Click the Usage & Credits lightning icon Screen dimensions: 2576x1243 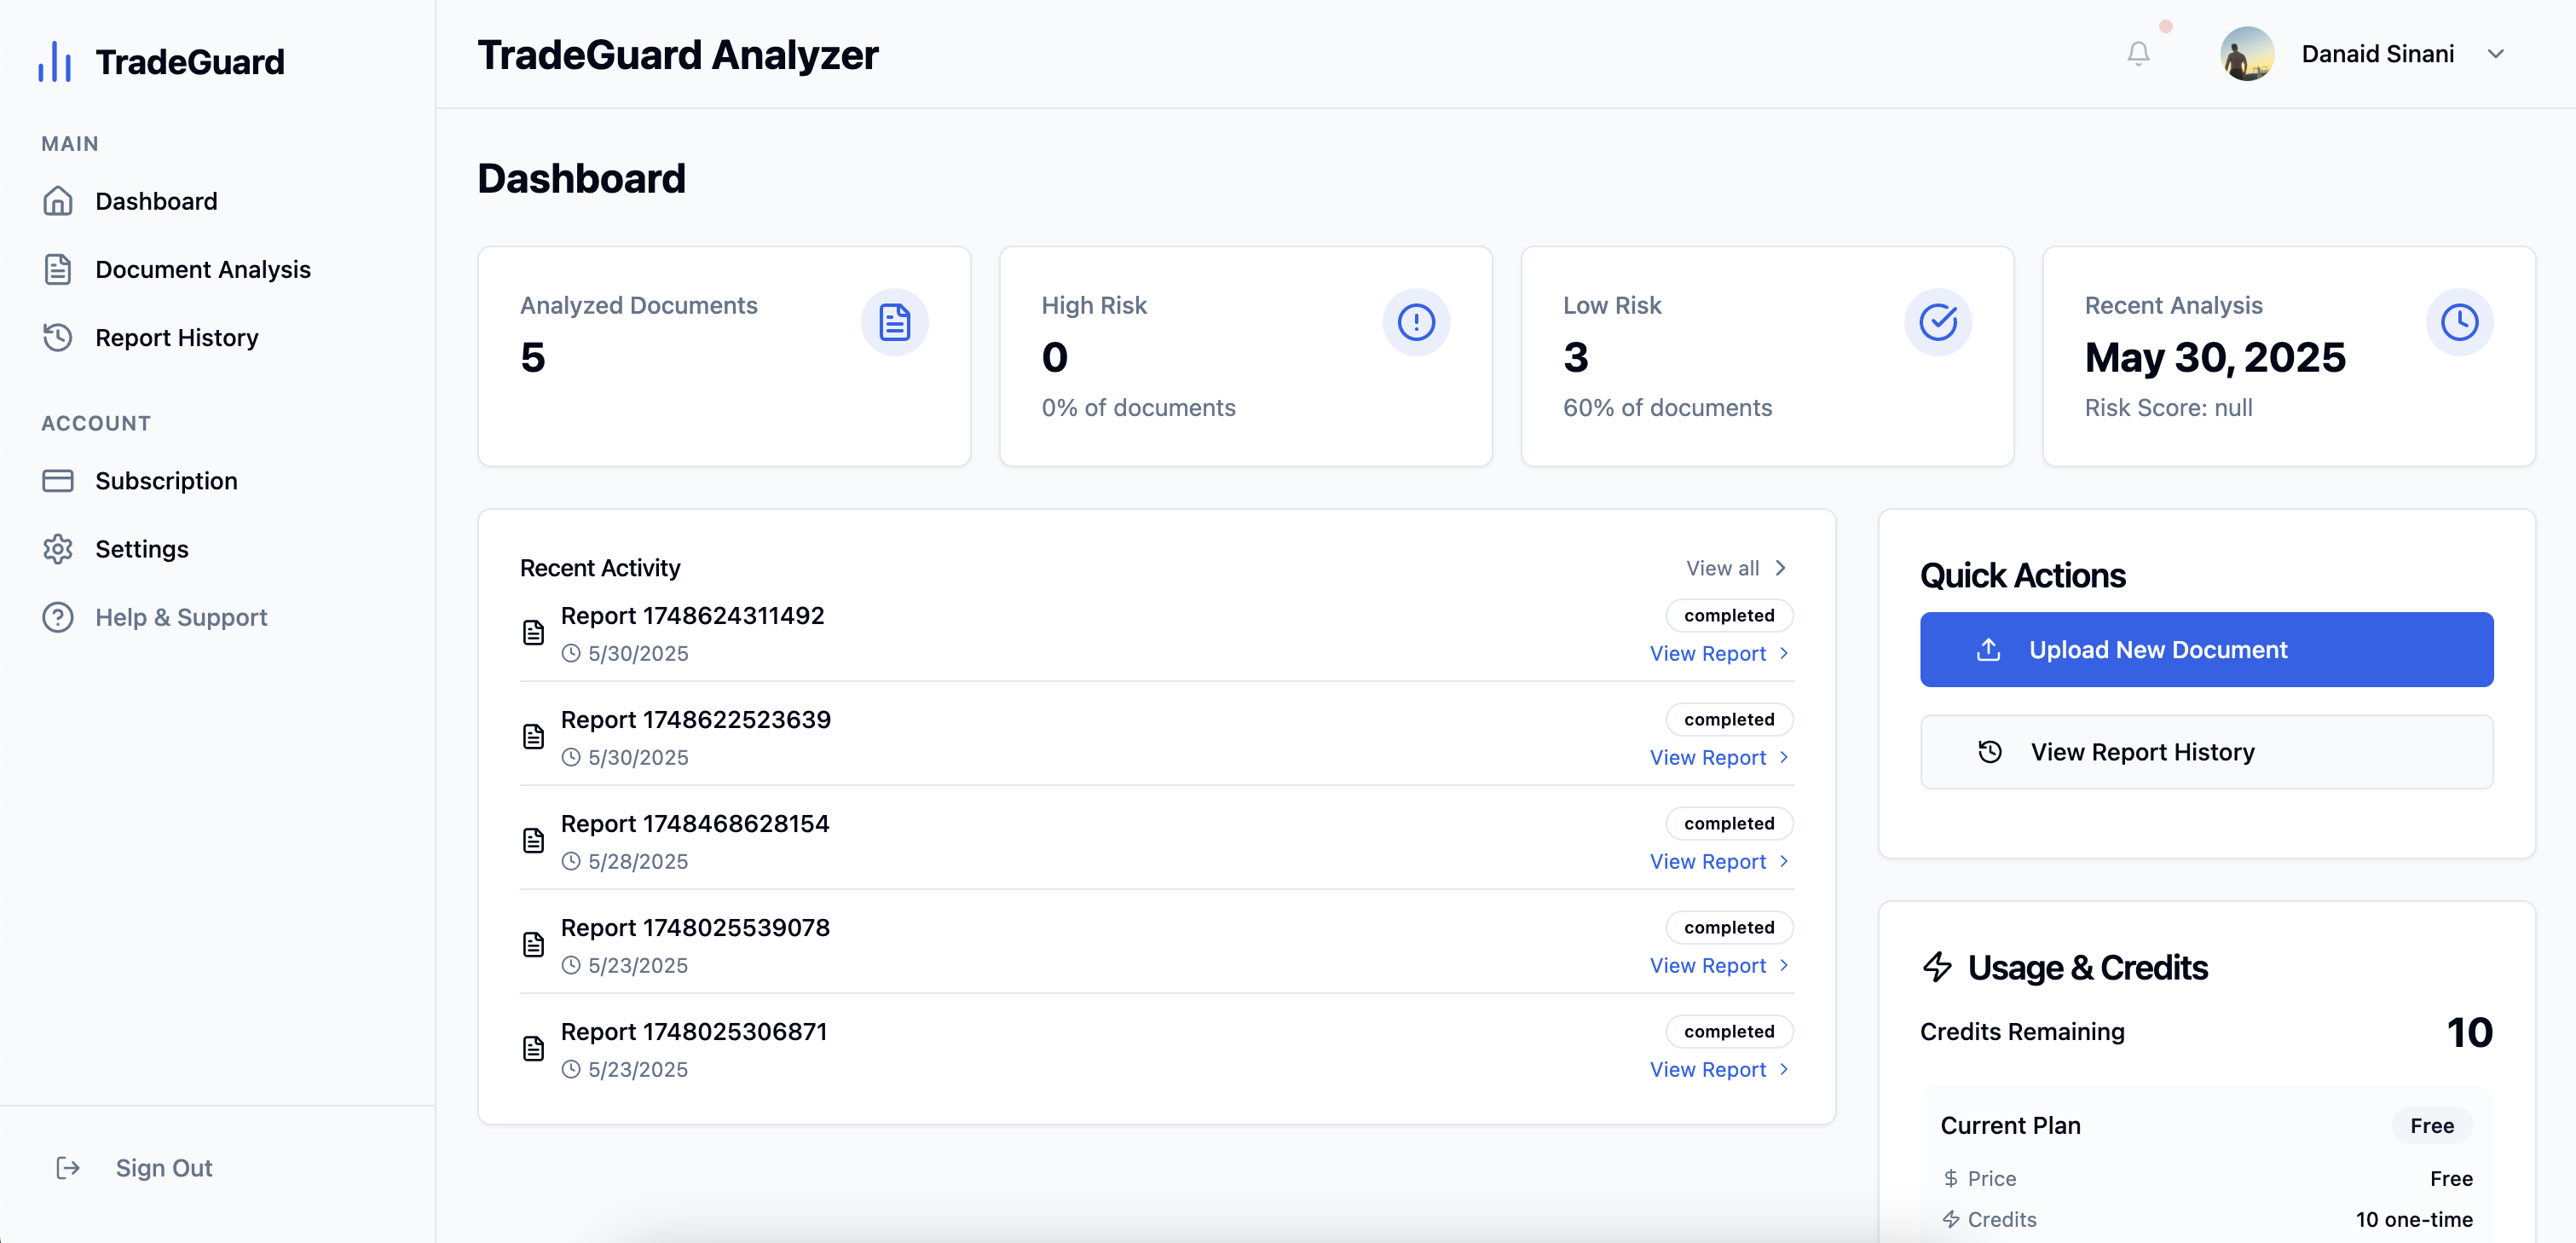1937,967
